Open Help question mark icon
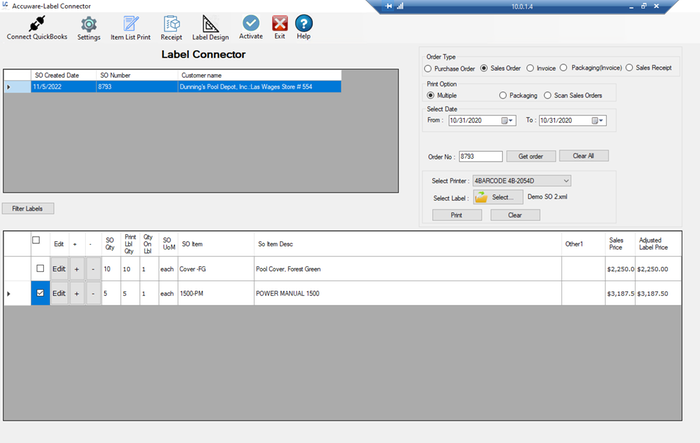This screenshot has width=700, height=443. pos(304,23)
